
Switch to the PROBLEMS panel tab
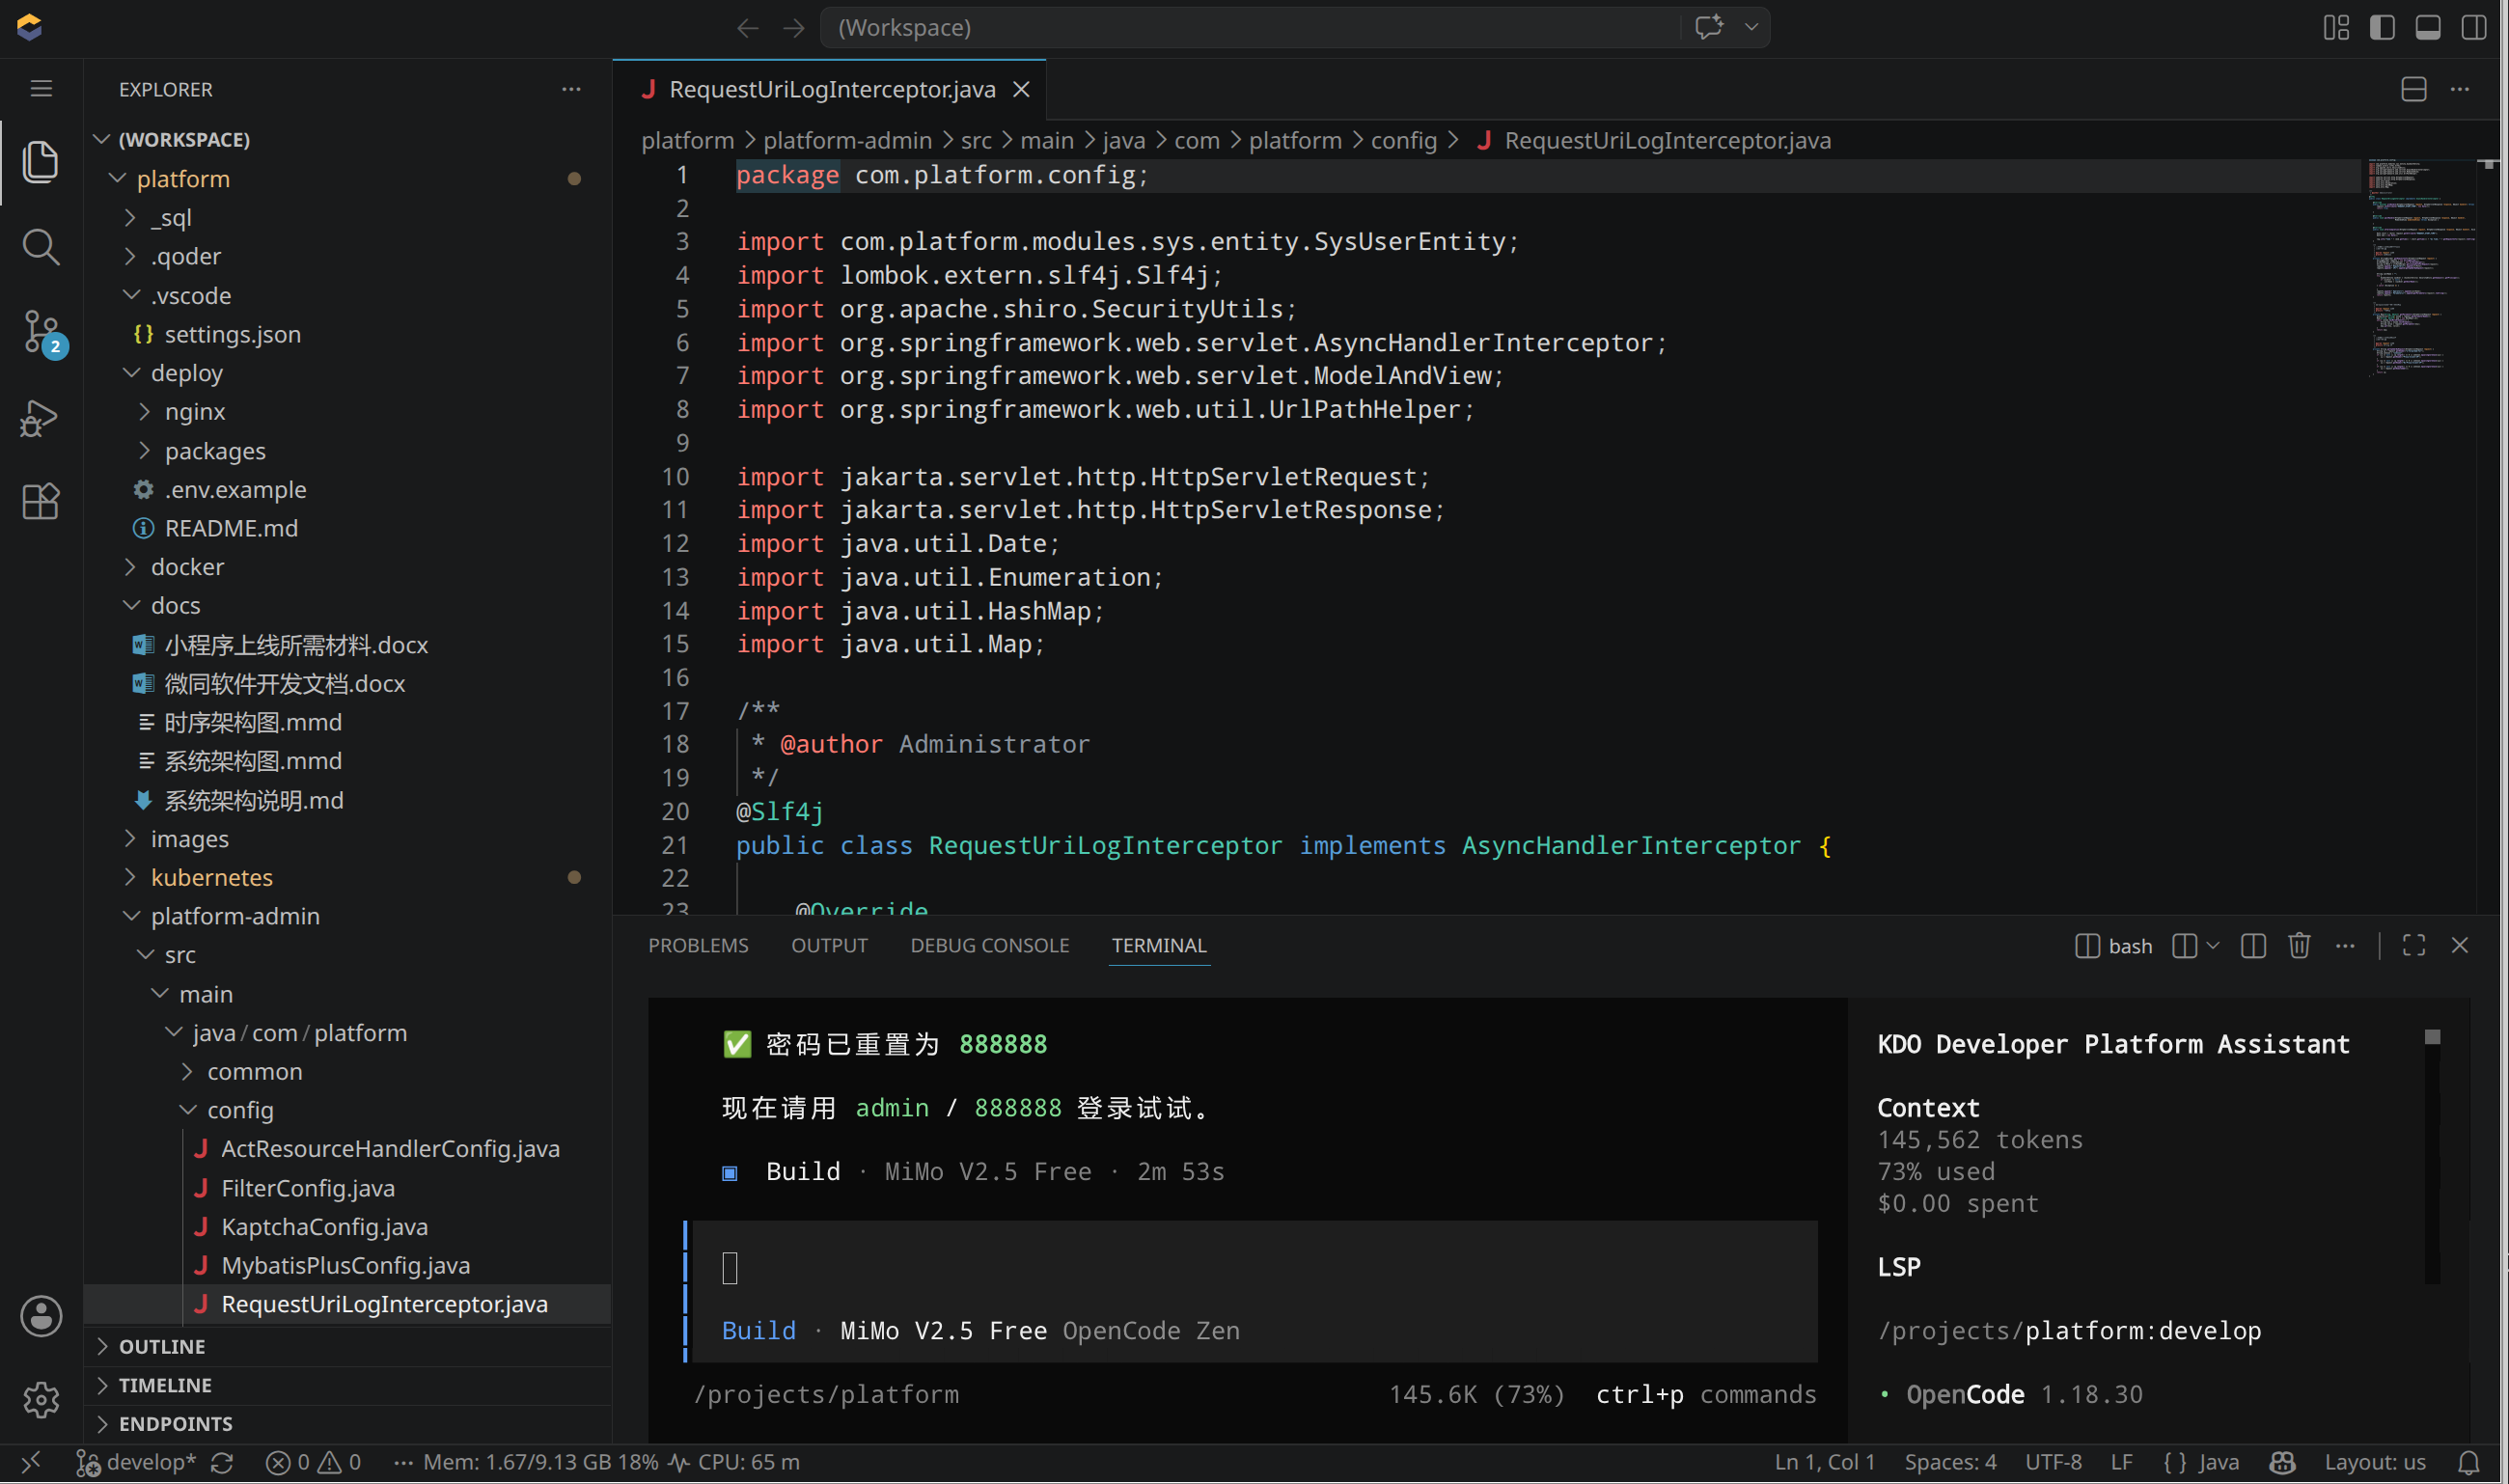tap(698, 945)
